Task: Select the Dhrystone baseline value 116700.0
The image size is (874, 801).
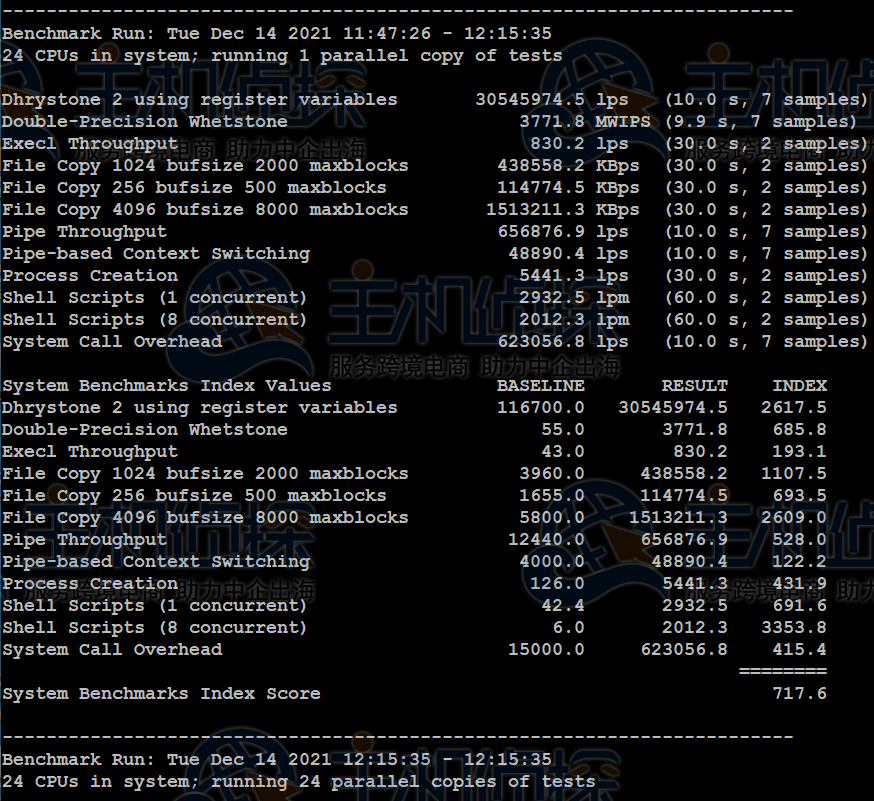Action: click(x=540, y=407)
